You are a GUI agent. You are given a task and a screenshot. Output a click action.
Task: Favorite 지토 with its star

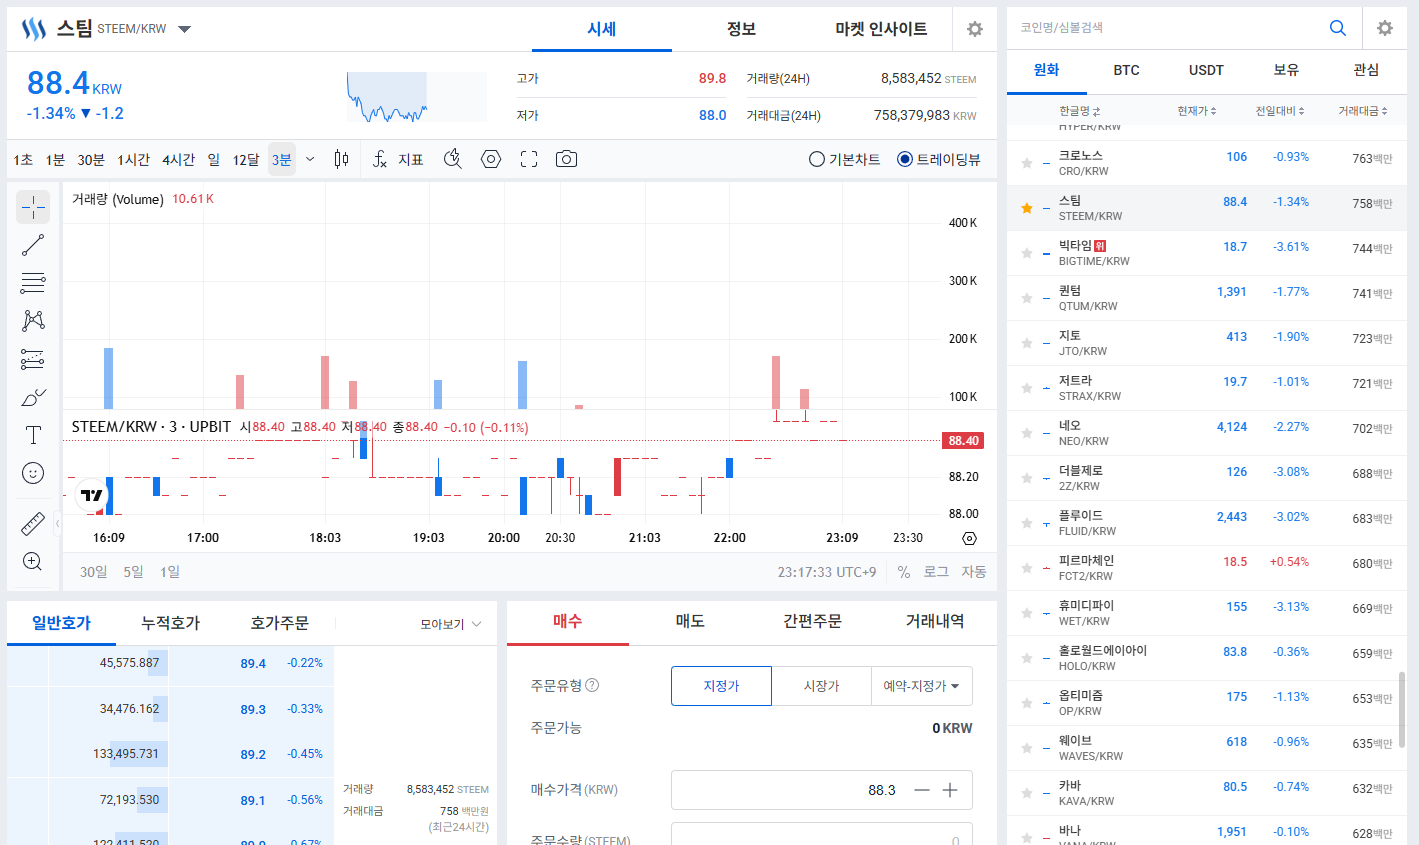click(x=1027, y=343)
